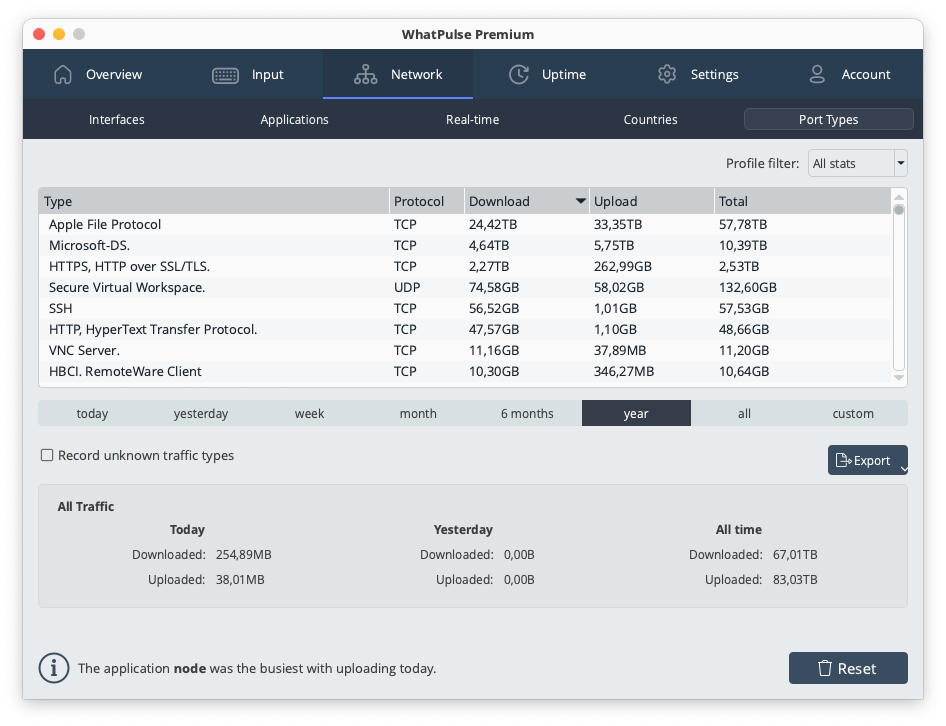The height and width of the screenshot is (726, 946).
Task: Expand the Export button dropdown arrow
Action: [x=903, y=468]
